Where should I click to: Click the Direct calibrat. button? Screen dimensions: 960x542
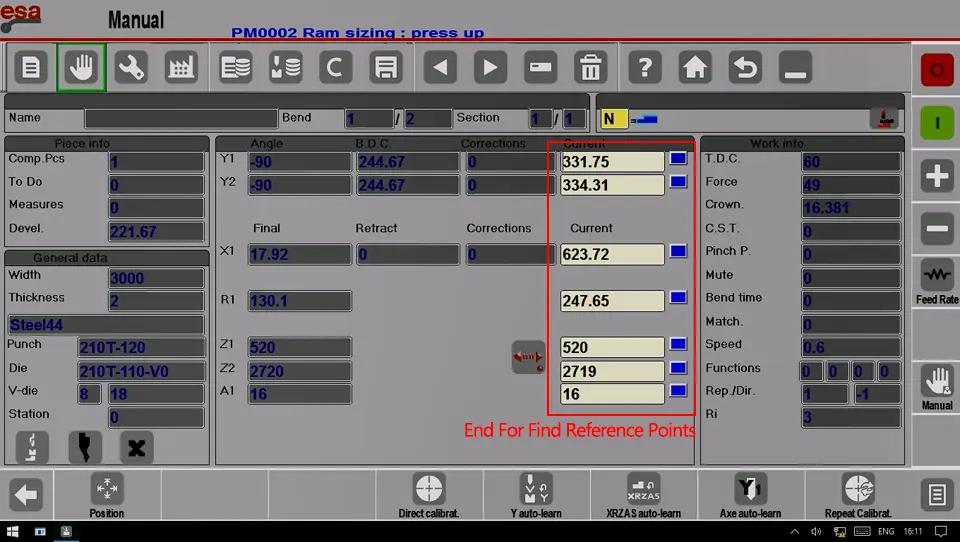point(429,495)
